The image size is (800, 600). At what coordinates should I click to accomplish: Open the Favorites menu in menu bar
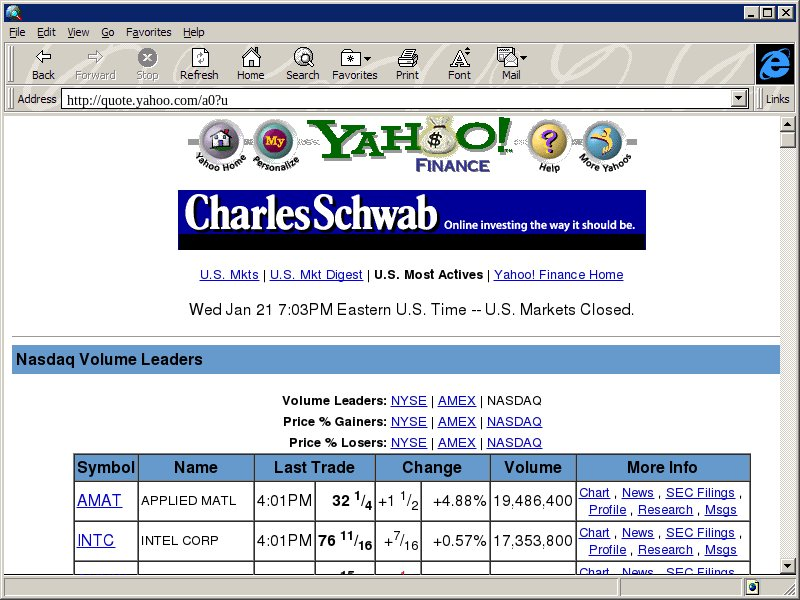(x=149, y=32)
